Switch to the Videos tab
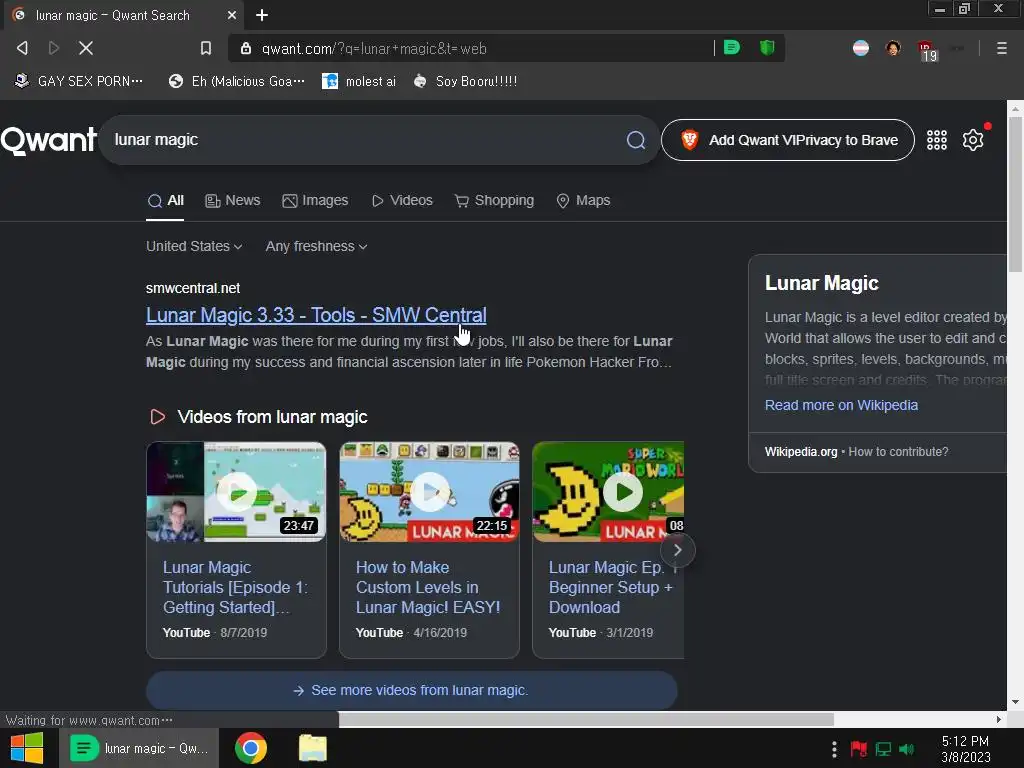The width and height of the screenshot is (1024, 768). pos(402,200)
